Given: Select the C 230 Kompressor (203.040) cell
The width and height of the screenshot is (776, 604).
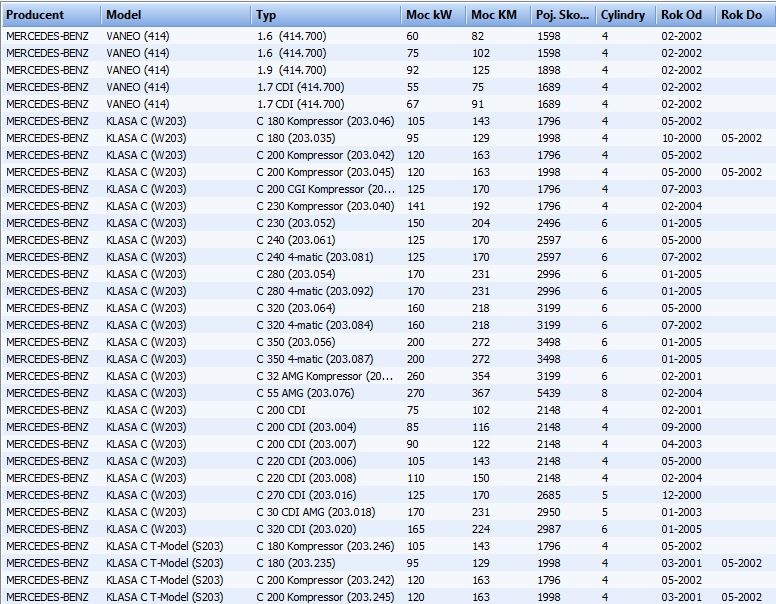Looking at the screenshot, I should [325, 206].
